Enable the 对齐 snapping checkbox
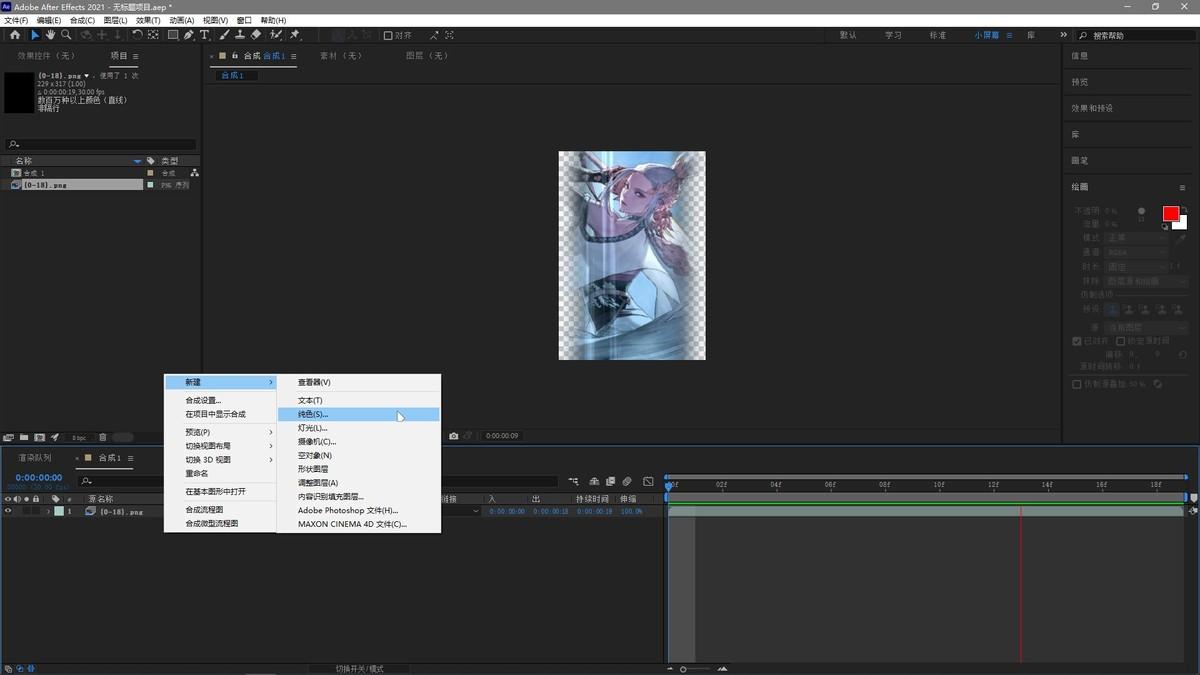 388,36
